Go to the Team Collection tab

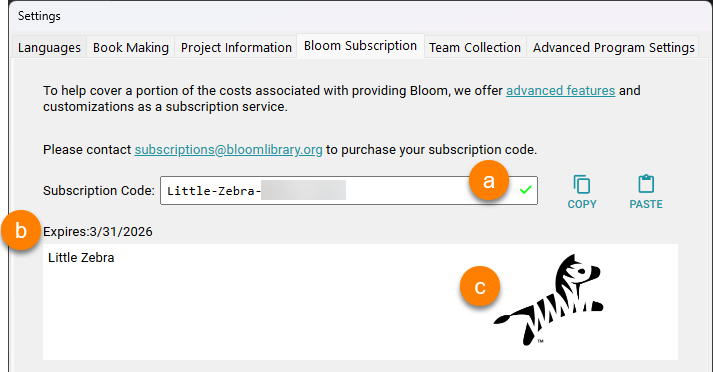pyautogui.click(x=475, y=47)
